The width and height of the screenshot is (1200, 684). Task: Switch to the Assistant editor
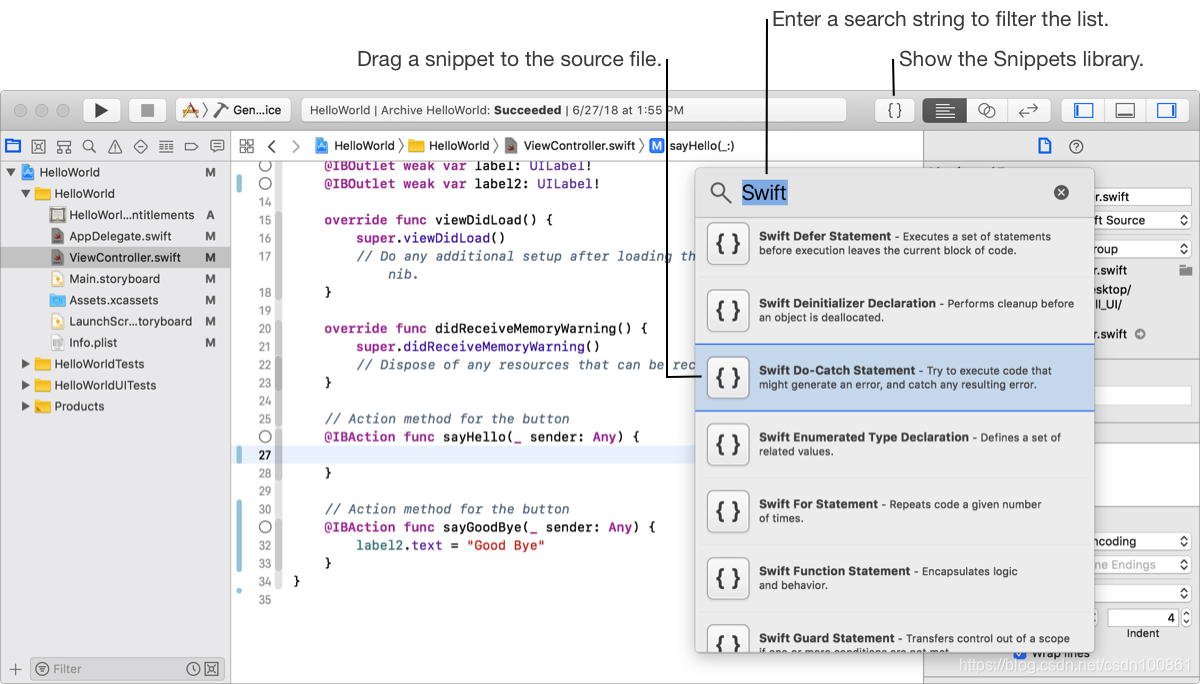pyautogui.click(x=986, y=110)
